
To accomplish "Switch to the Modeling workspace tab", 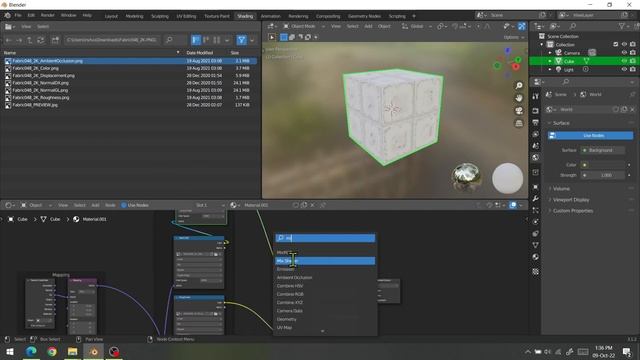I will [x=134, y=16].
